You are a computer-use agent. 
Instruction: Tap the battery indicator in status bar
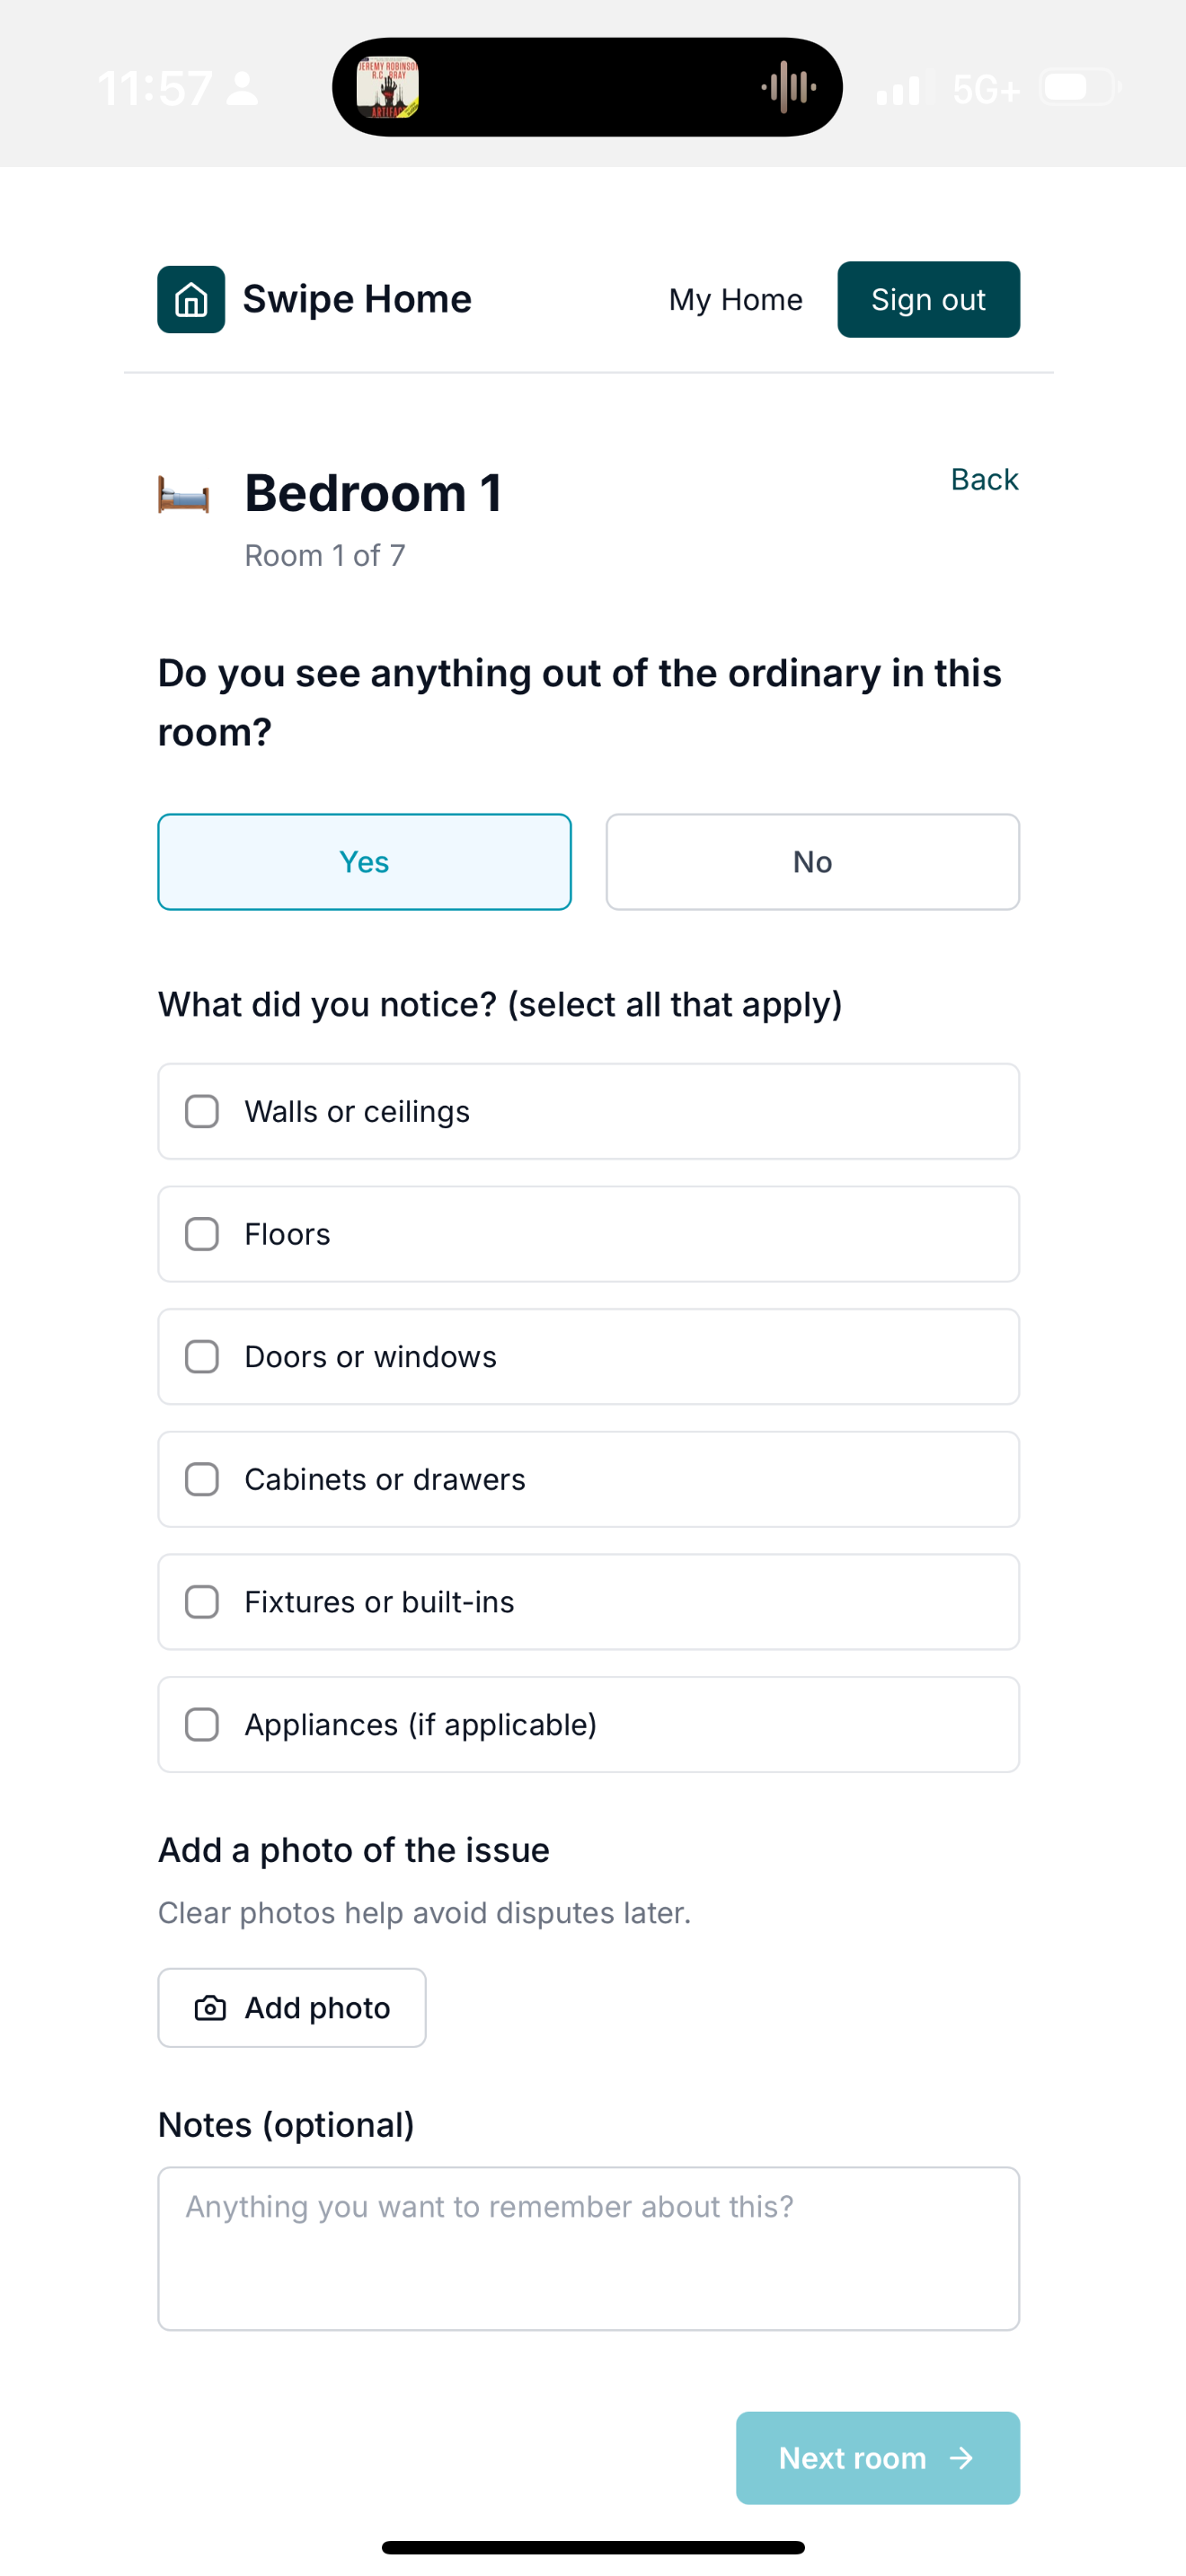click(x=1078, y=88)
